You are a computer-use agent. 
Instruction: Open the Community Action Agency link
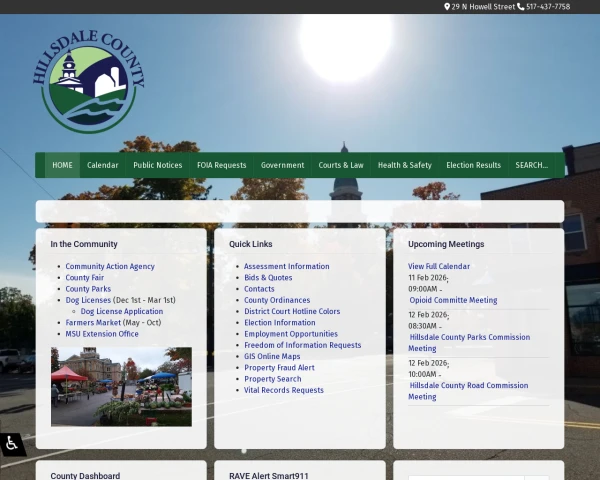(x=110, y=266)
